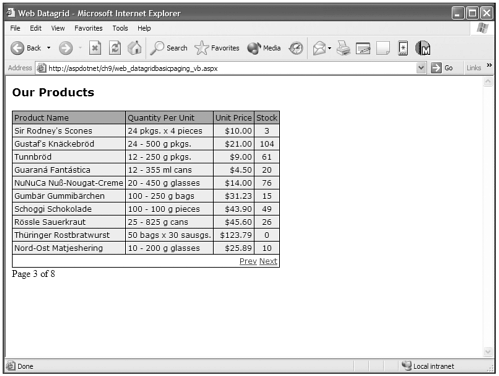
Task: Open the Edit menu
Action: tap(36, 28)
